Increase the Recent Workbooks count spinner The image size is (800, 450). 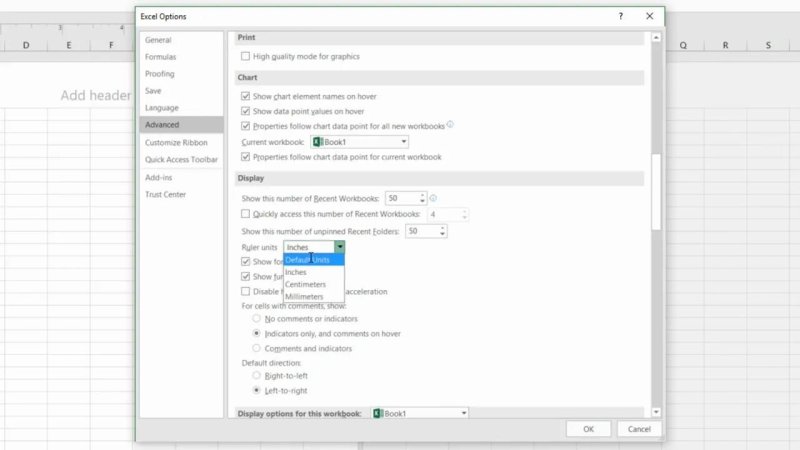[x=422, y=195]
